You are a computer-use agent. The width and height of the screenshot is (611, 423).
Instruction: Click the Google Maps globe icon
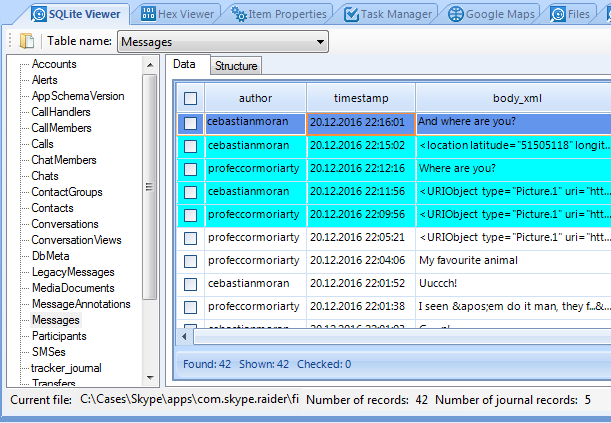click(456, 14)
